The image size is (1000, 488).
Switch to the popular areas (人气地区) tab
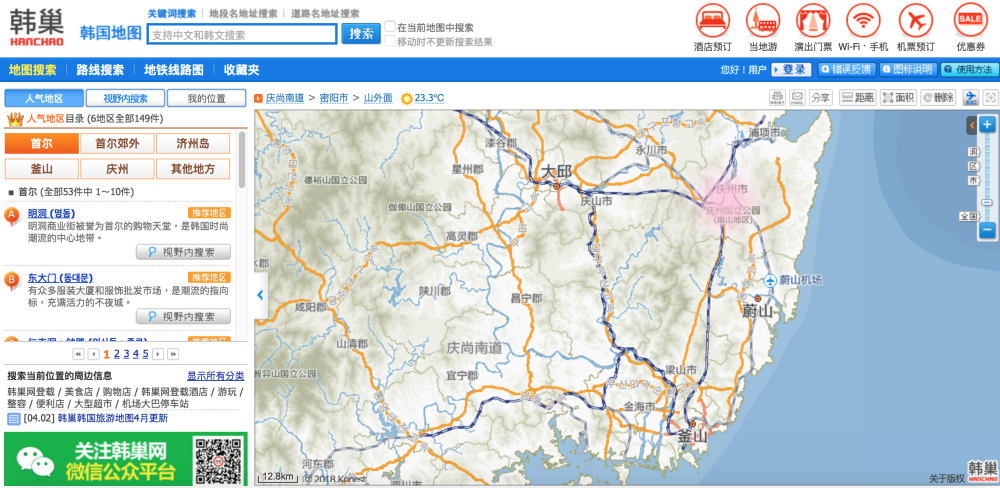point(44,98)
